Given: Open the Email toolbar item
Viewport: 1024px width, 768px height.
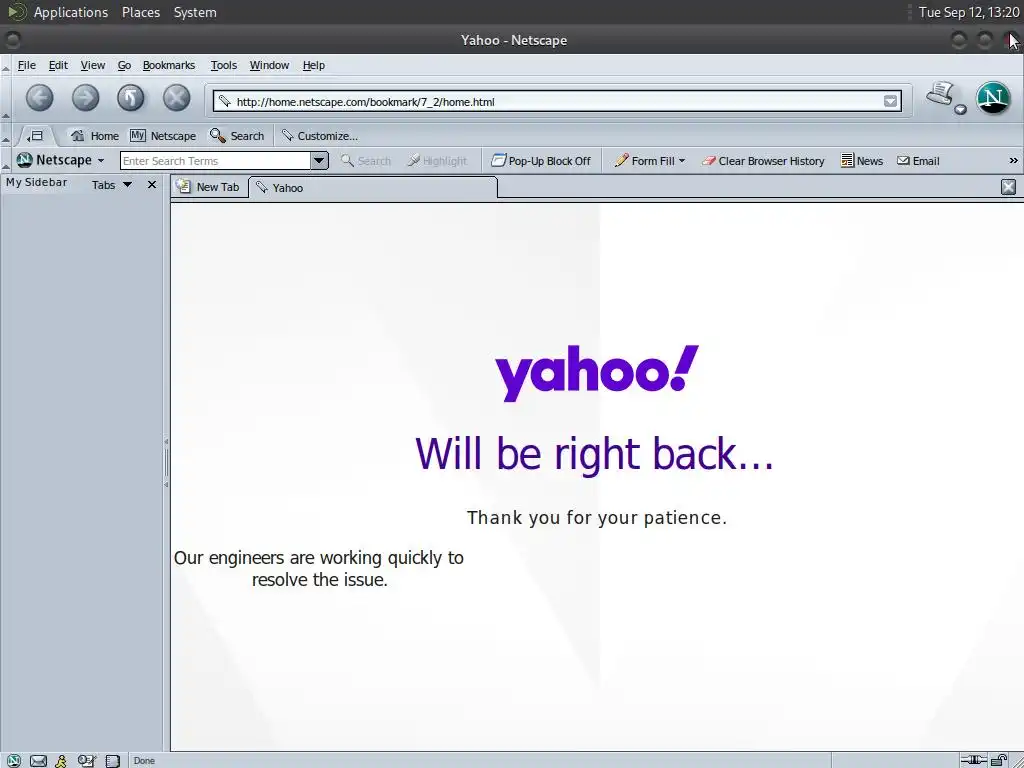Looking at the screenshot, I should (918, 161).
